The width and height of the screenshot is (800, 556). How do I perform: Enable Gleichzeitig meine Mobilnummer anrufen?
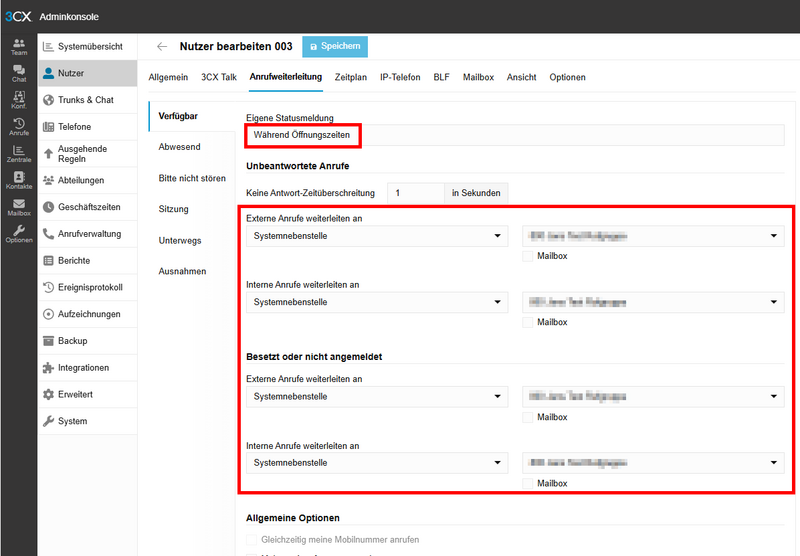(251, 540)
